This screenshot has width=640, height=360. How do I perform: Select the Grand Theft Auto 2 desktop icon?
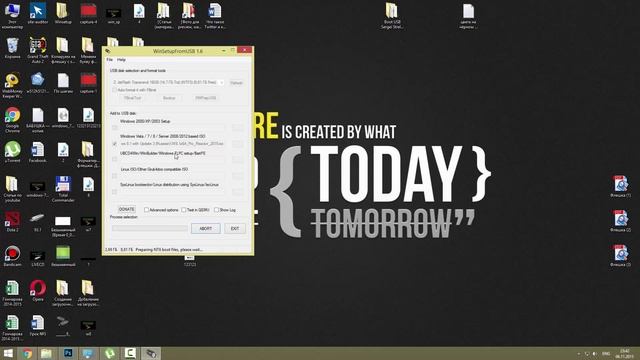[38, 50]
